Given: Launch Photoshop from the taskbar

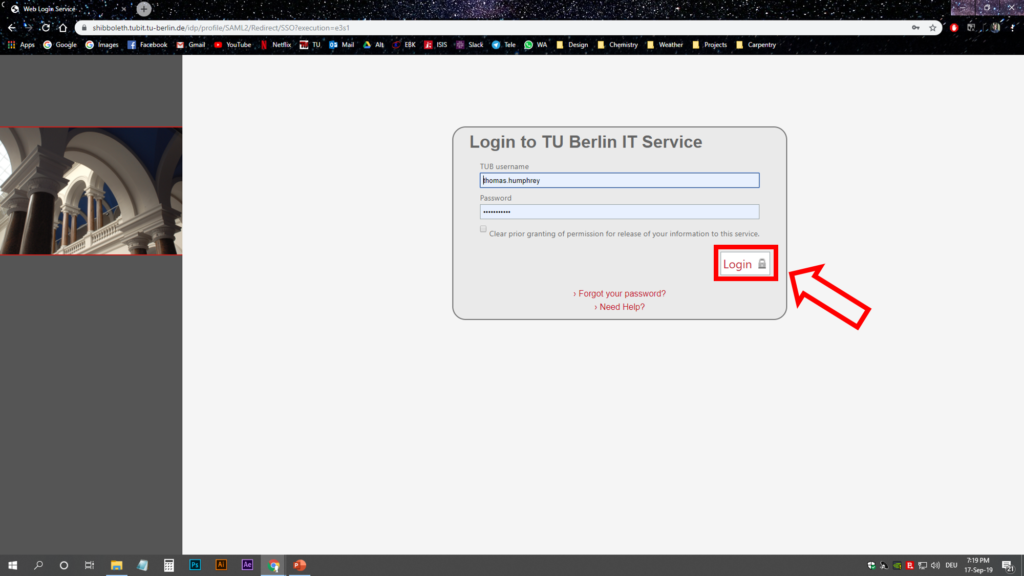Looking at the screenshot, I should [x=195, y=565].
